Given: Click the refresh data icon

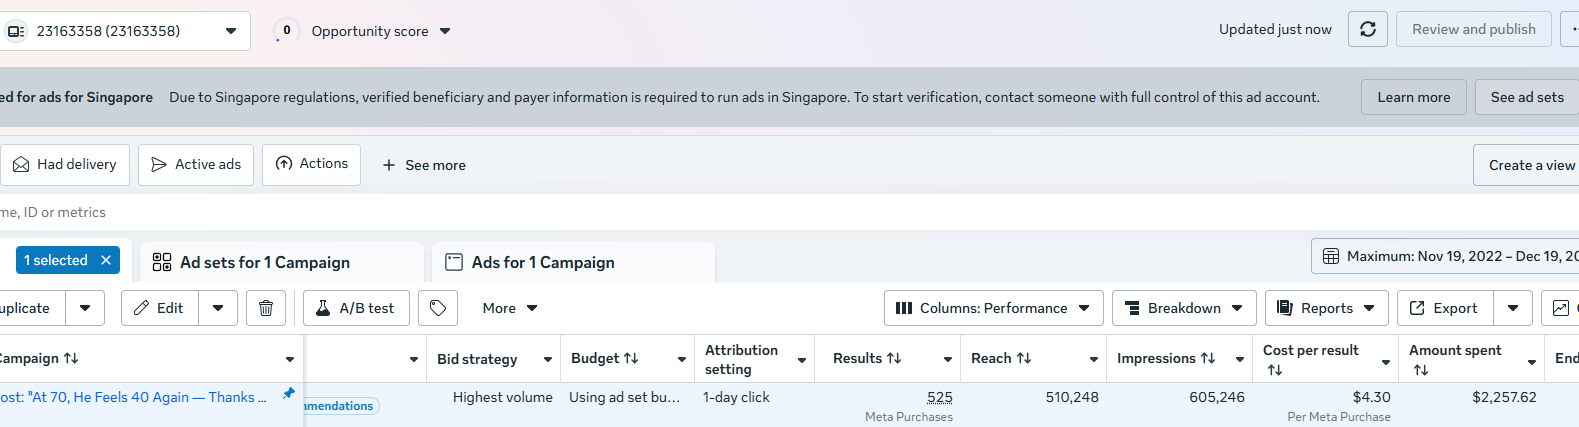Looking at the screenshot, I should pos(1367,30).
